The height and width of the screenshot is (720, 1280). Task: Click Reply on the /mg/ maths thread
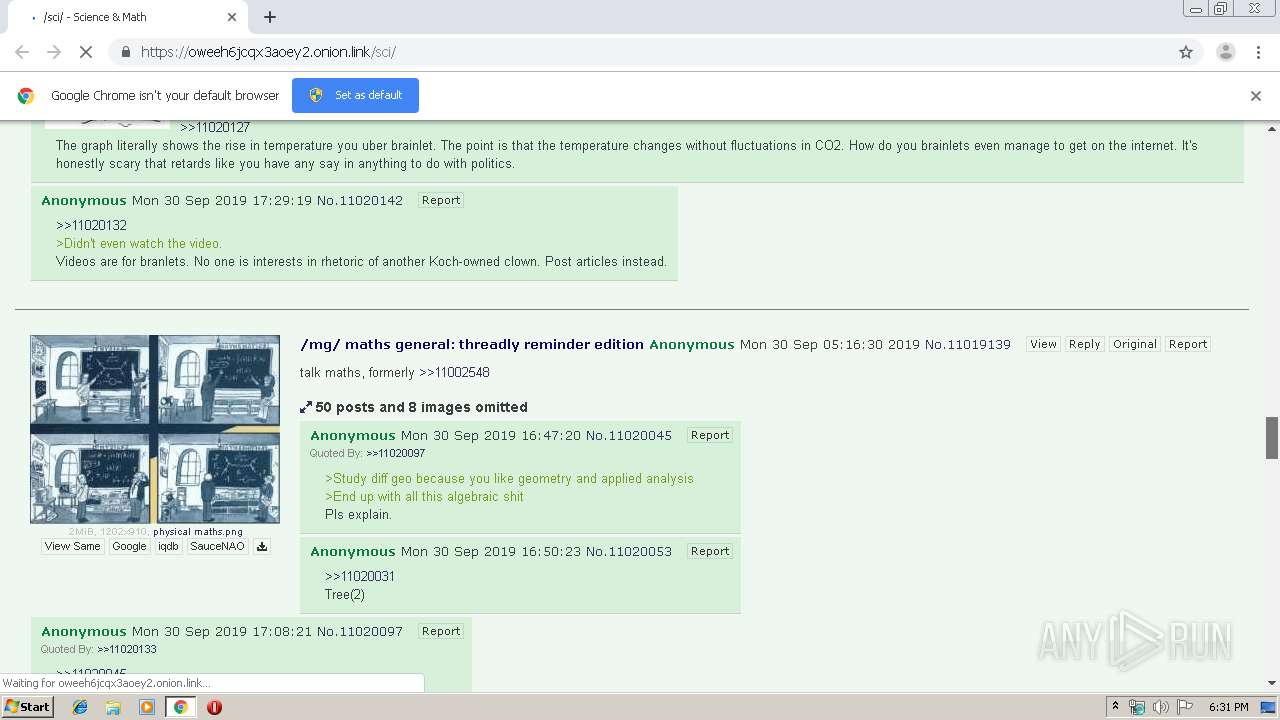click(x=1084, y=344)
